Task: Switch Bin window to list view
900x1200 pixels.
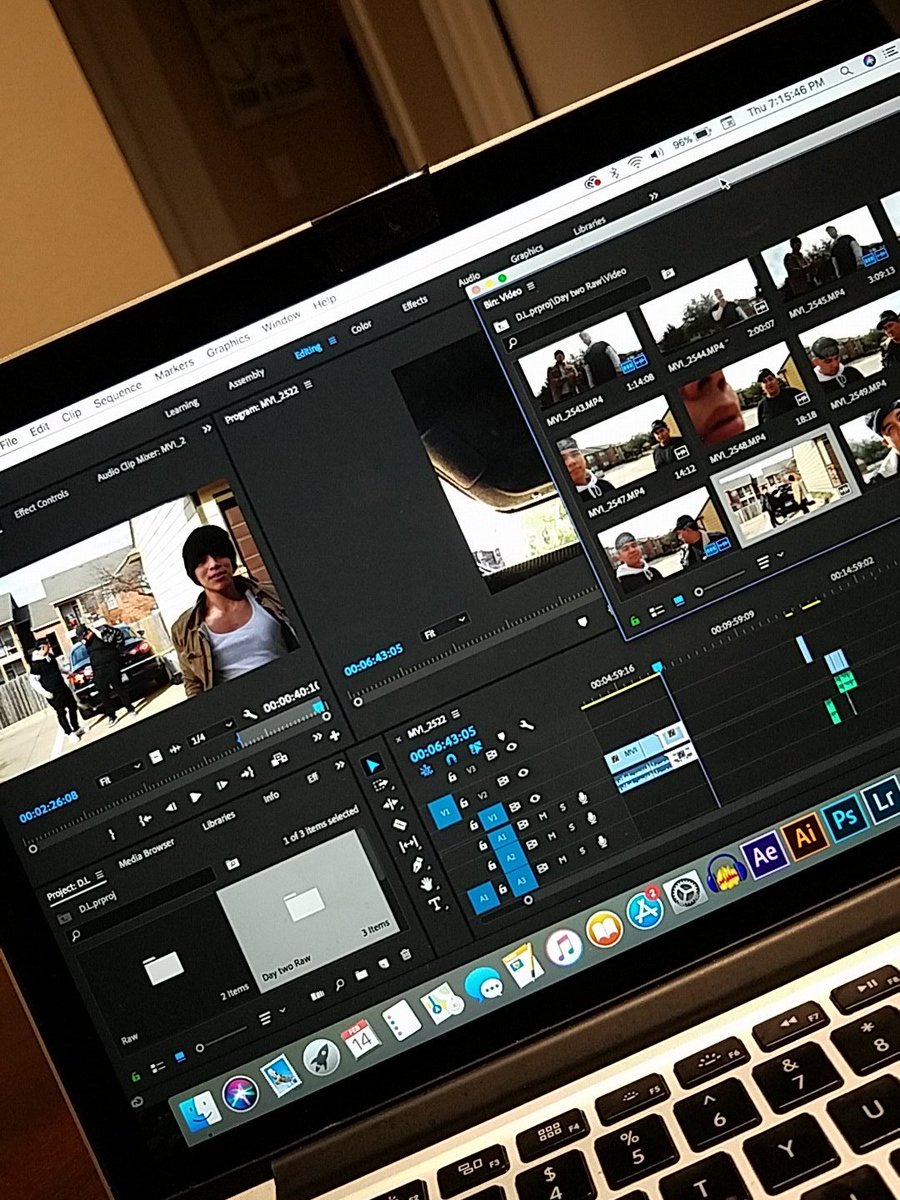Action: pos(657,610)
